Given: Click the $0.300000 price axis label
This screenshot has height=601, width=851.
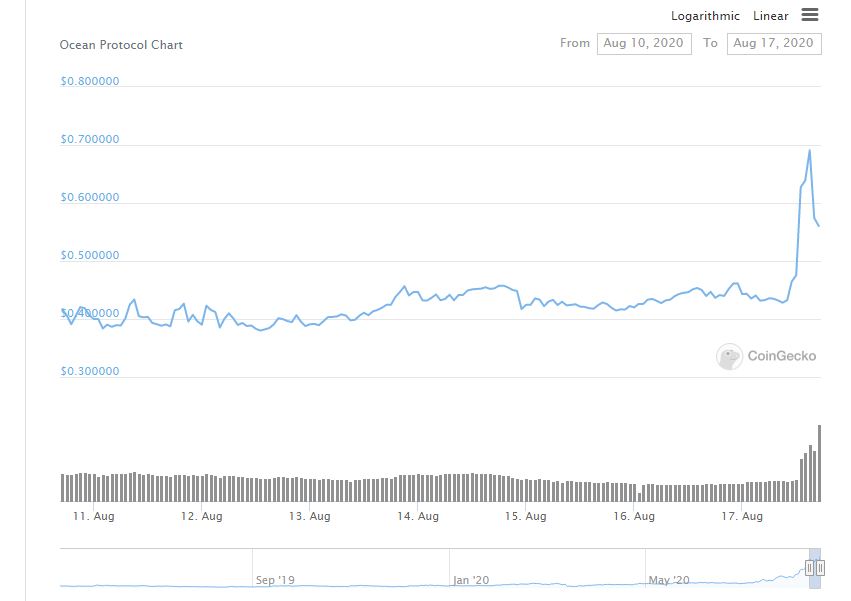Looking at the screenshot, I should pos(90,372).
